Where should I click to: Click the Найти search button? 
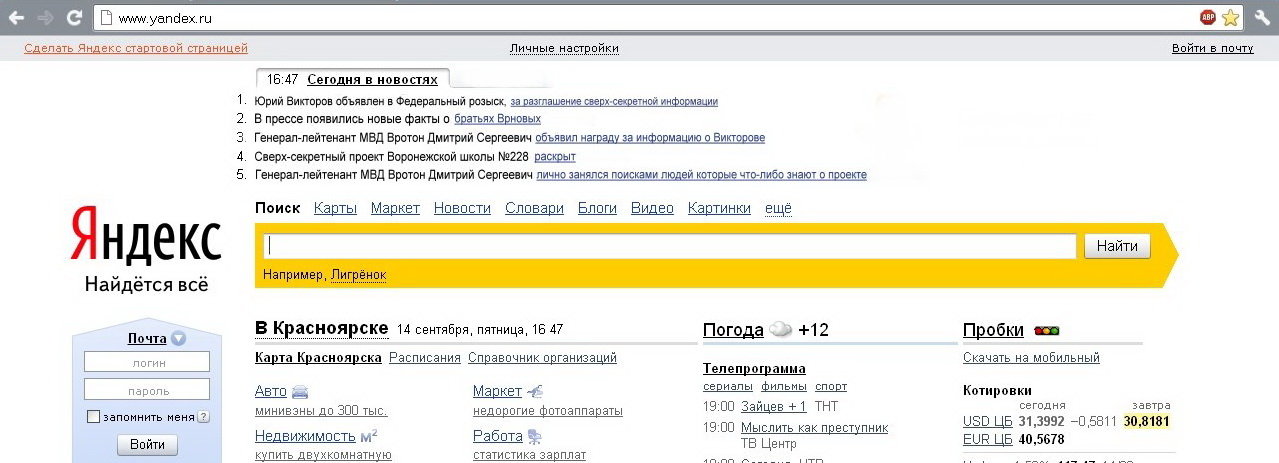[x=1117, y=245]
